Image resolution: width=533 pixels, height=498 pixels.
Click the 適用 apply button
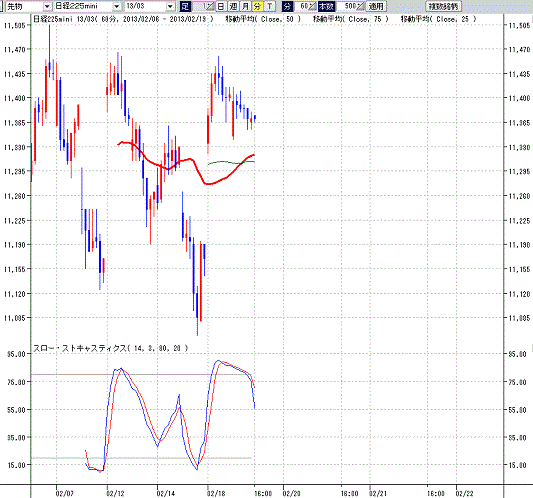(376, 6)
